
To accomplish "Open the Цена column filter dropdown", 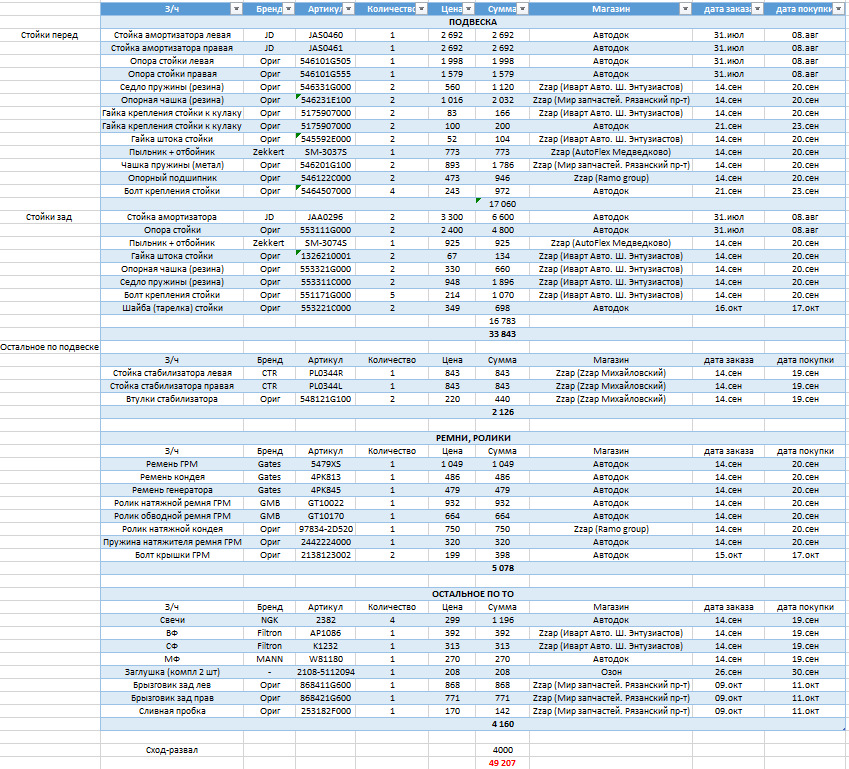I will pos(468,9).
